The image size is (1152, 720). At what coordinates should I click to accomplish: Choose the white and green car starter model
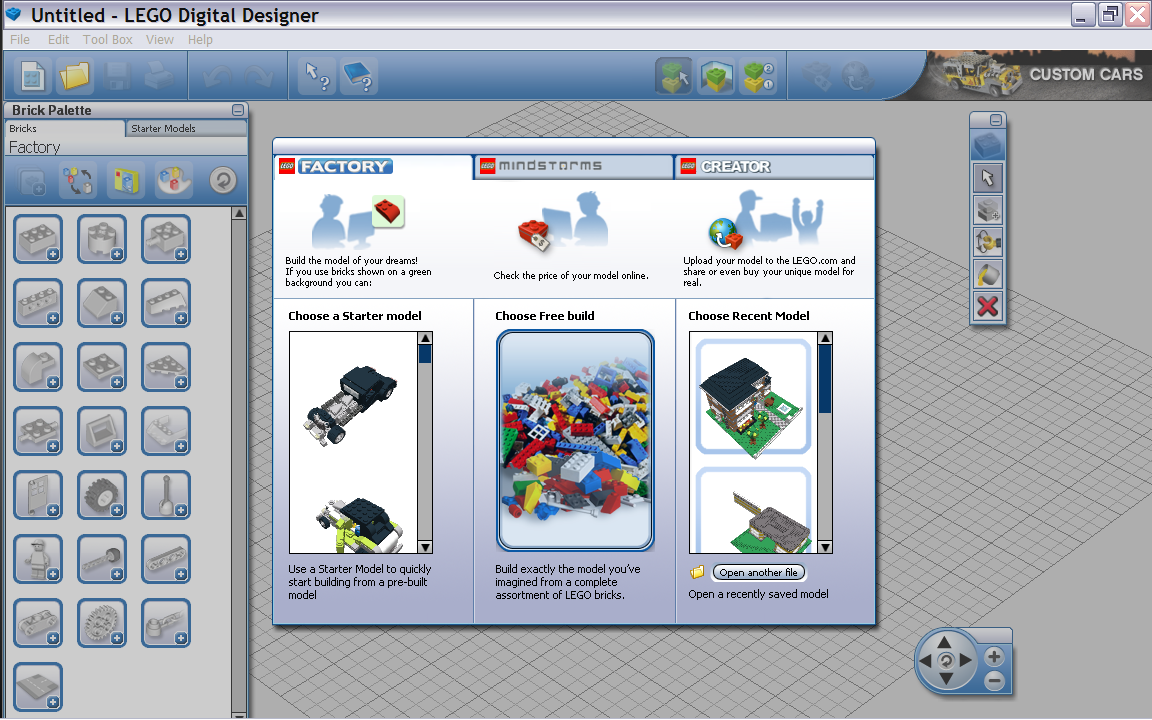[x=360, y=525]
